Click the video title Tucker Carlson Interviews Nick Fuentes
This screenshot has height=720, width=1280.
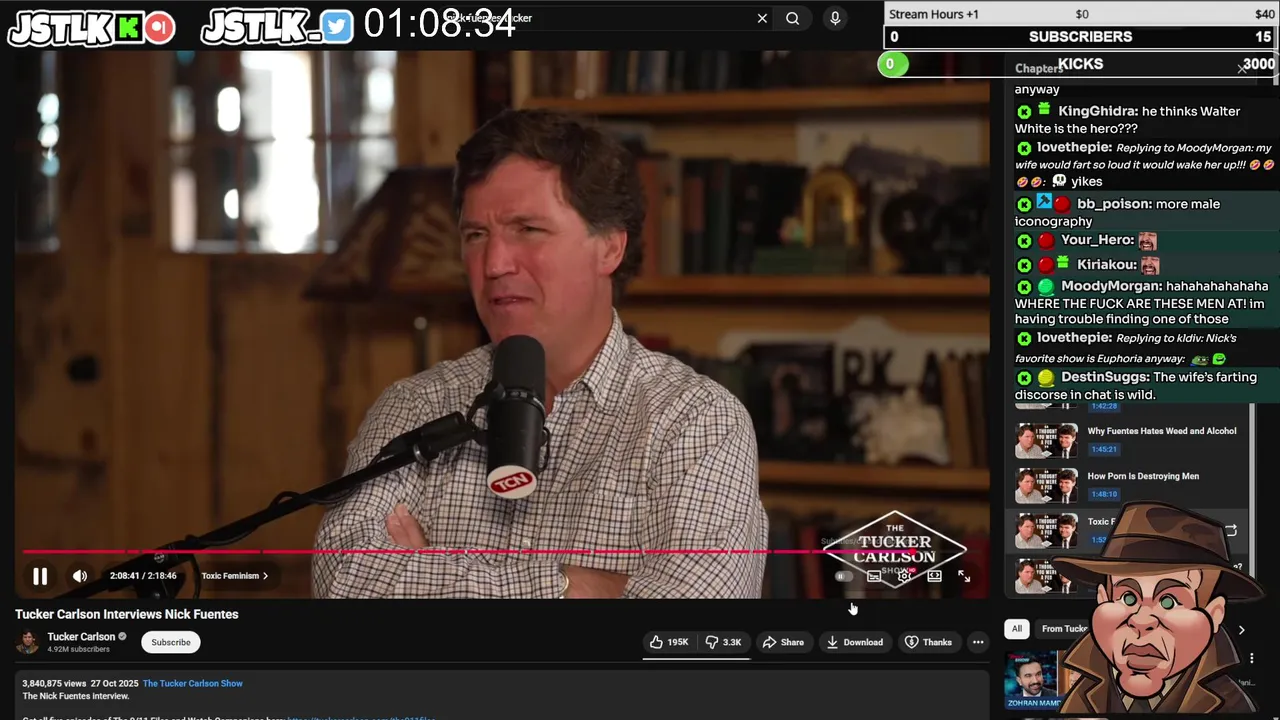click(x=127, y=614)
